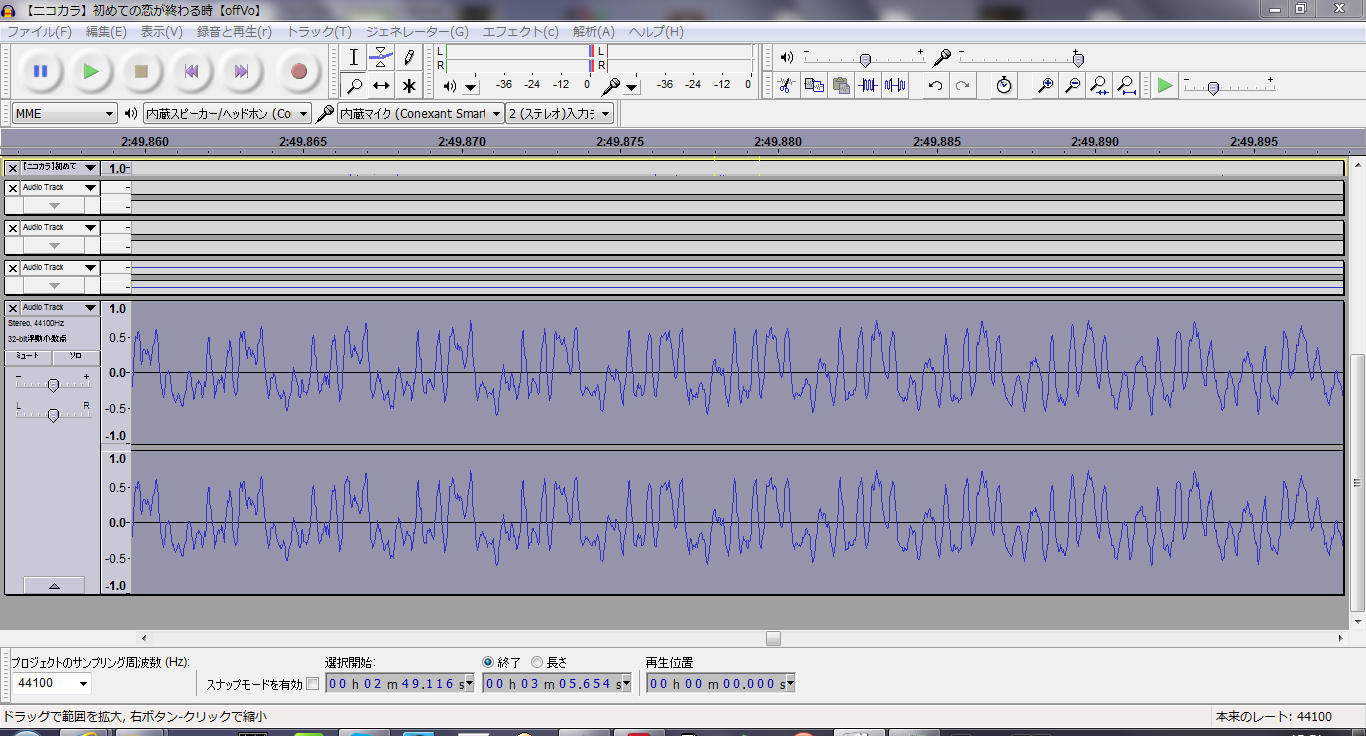Image resolution: width=1366 pixels, height=736 pixels.
Task: Begin recording with the red Record button
Action: pos(298,71)
